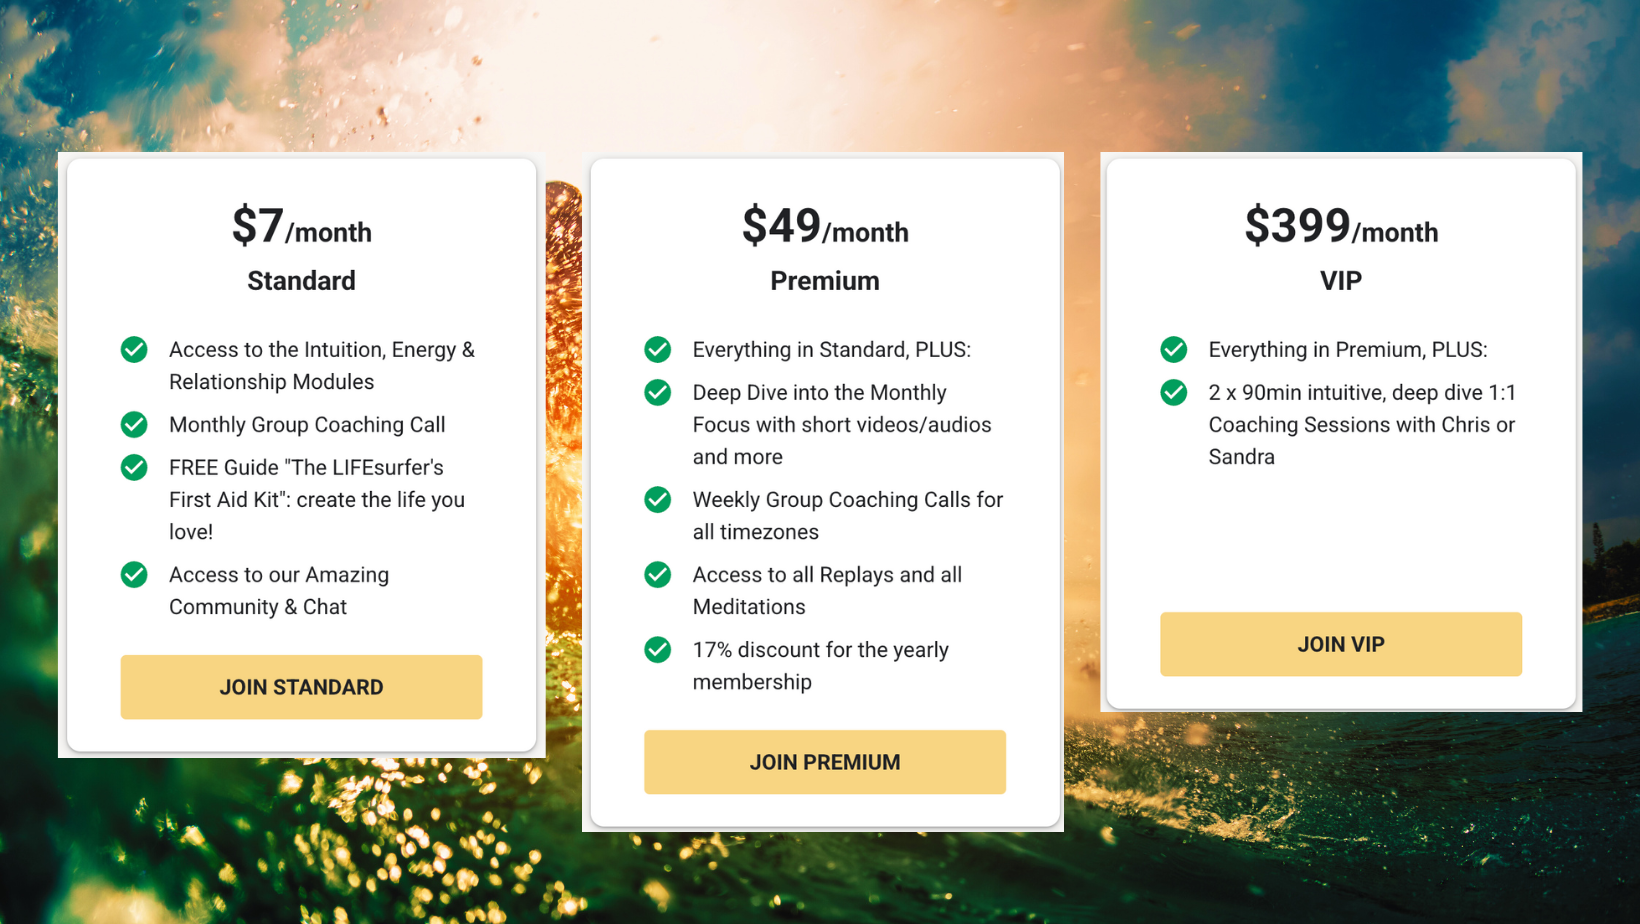Click the $7/month price heading
Viewport: 1640px width, 924px height.
pos(301,226)
